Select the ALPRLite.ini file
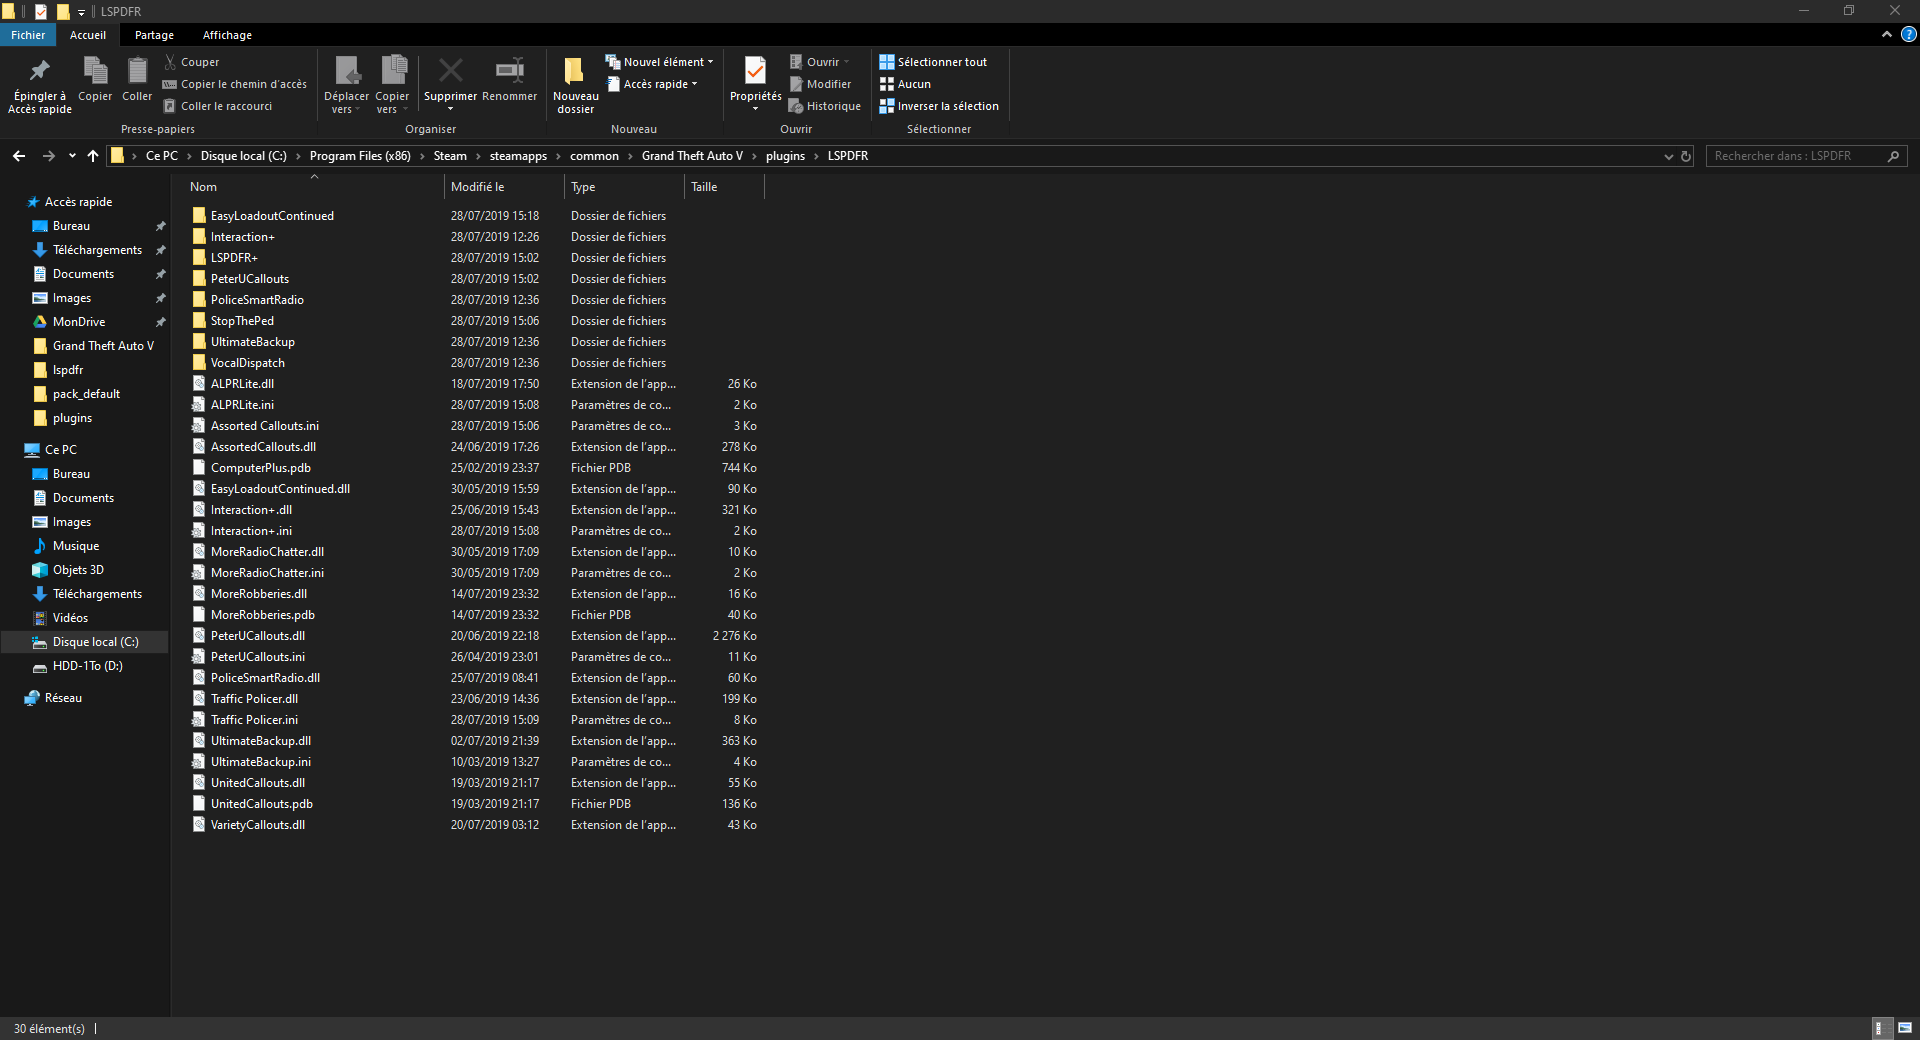Viewport: 1920px width, 1040px height. coord(242,405)
